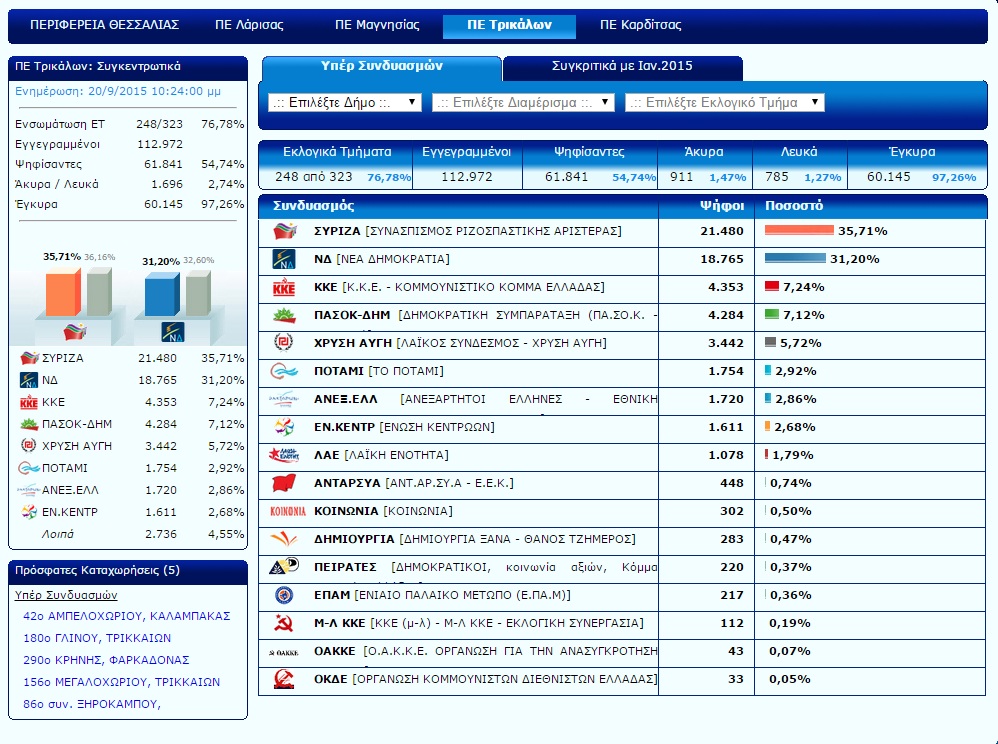The width and height of the screenshot is (998, 744).
Task: Open 290ο ΚΡΗΝΗΣ, ΦΑΡΚΑΔΟΝΑΣ entry
Action: pyautogui.click(x=106, y=660)
